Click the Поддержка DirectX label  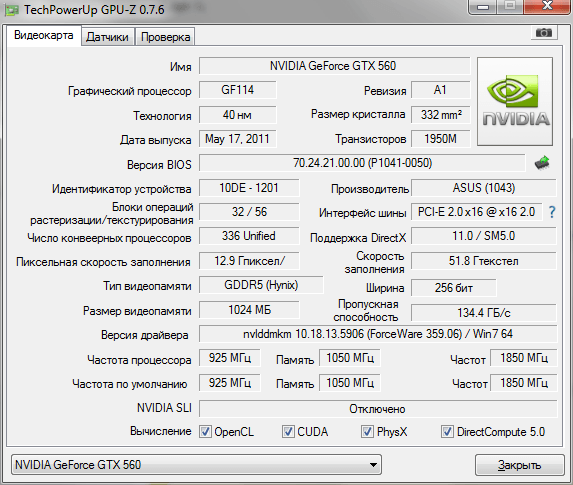[358, 238]
